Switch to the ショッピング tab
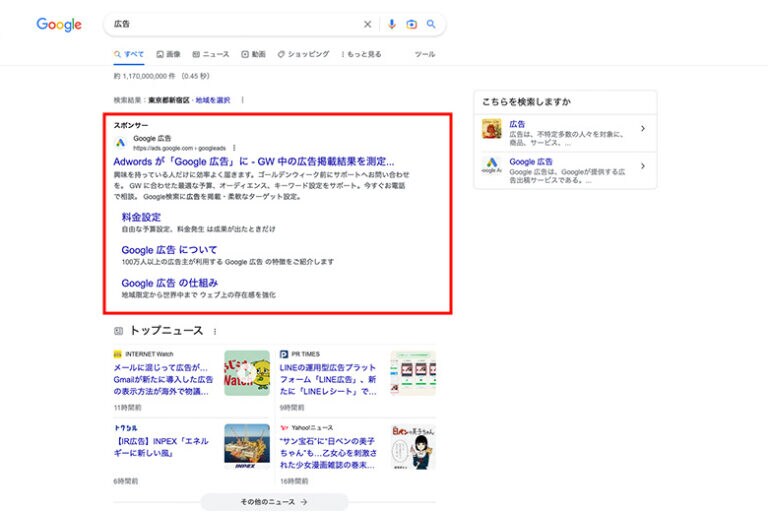The image size is (768, 512). (303, 54)
